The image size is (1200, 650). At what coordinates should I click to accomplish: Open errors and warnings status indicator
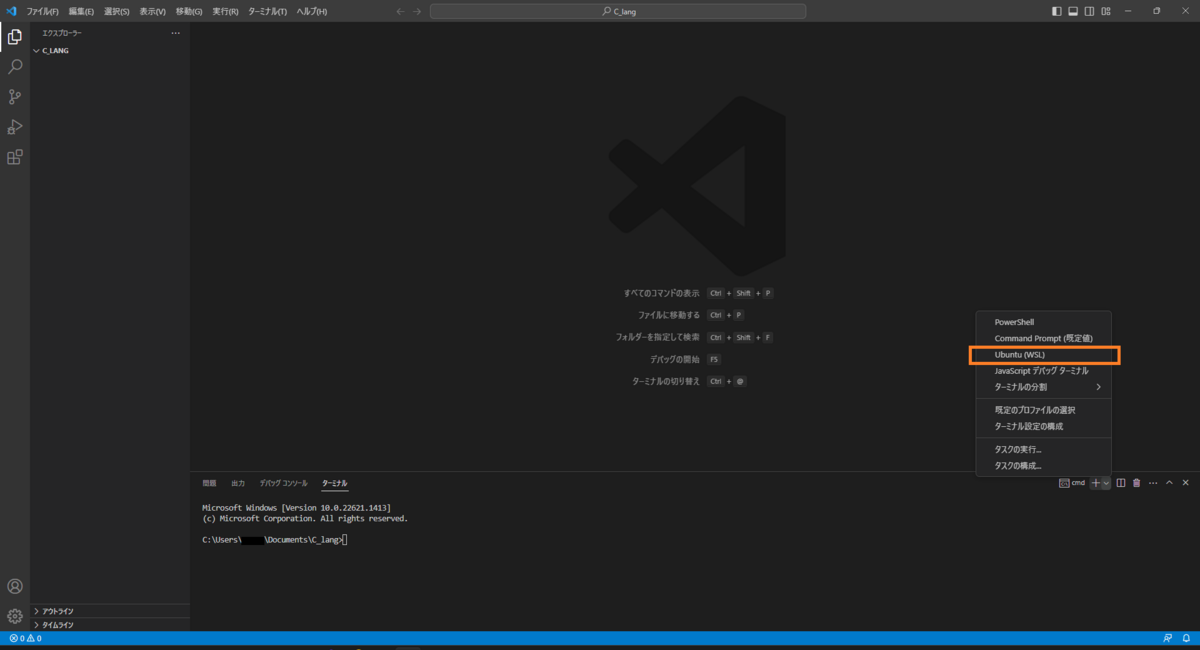[x=25, y=638]
